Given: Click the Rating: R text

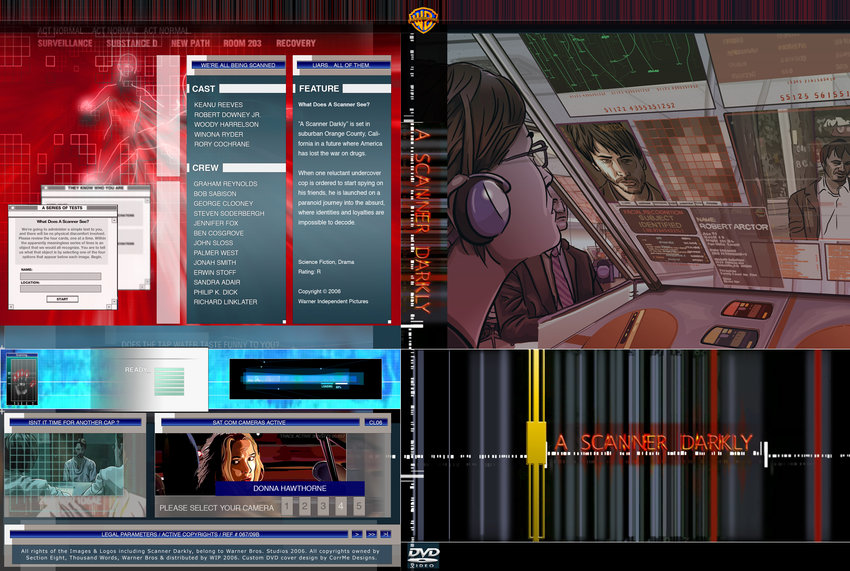Looking at the screenshot, I should click(x=310, y=272).
